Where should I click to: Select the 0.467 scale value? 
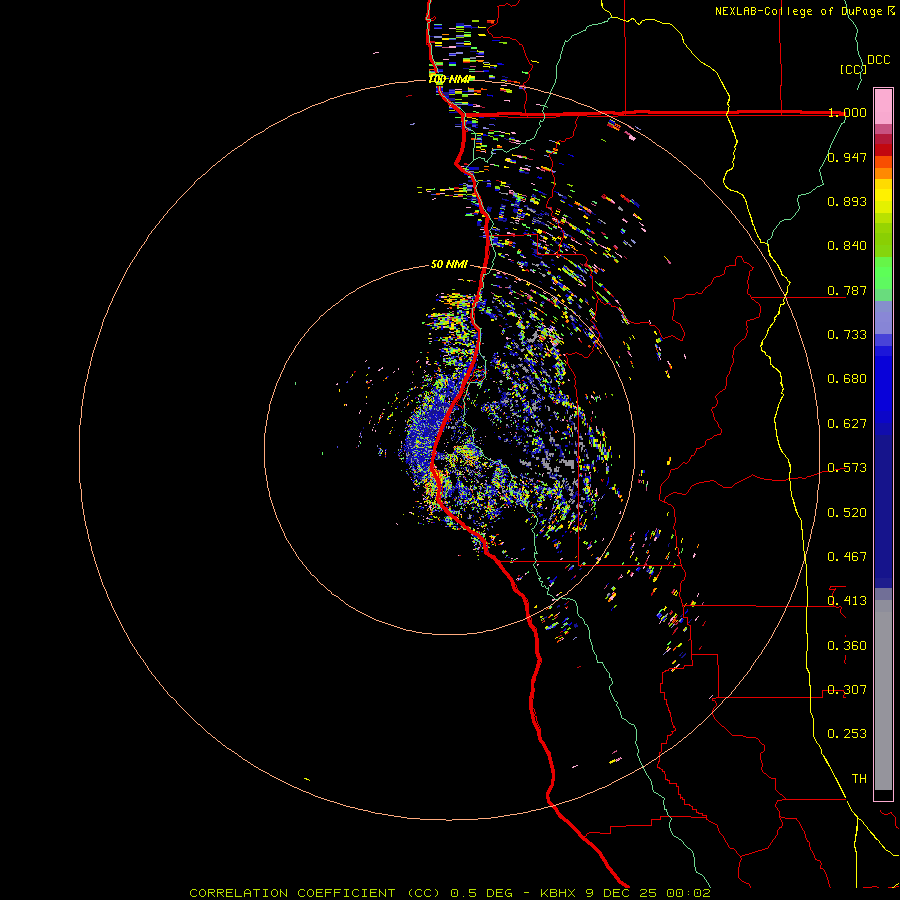pyautogui.click(x=847, y=557)
